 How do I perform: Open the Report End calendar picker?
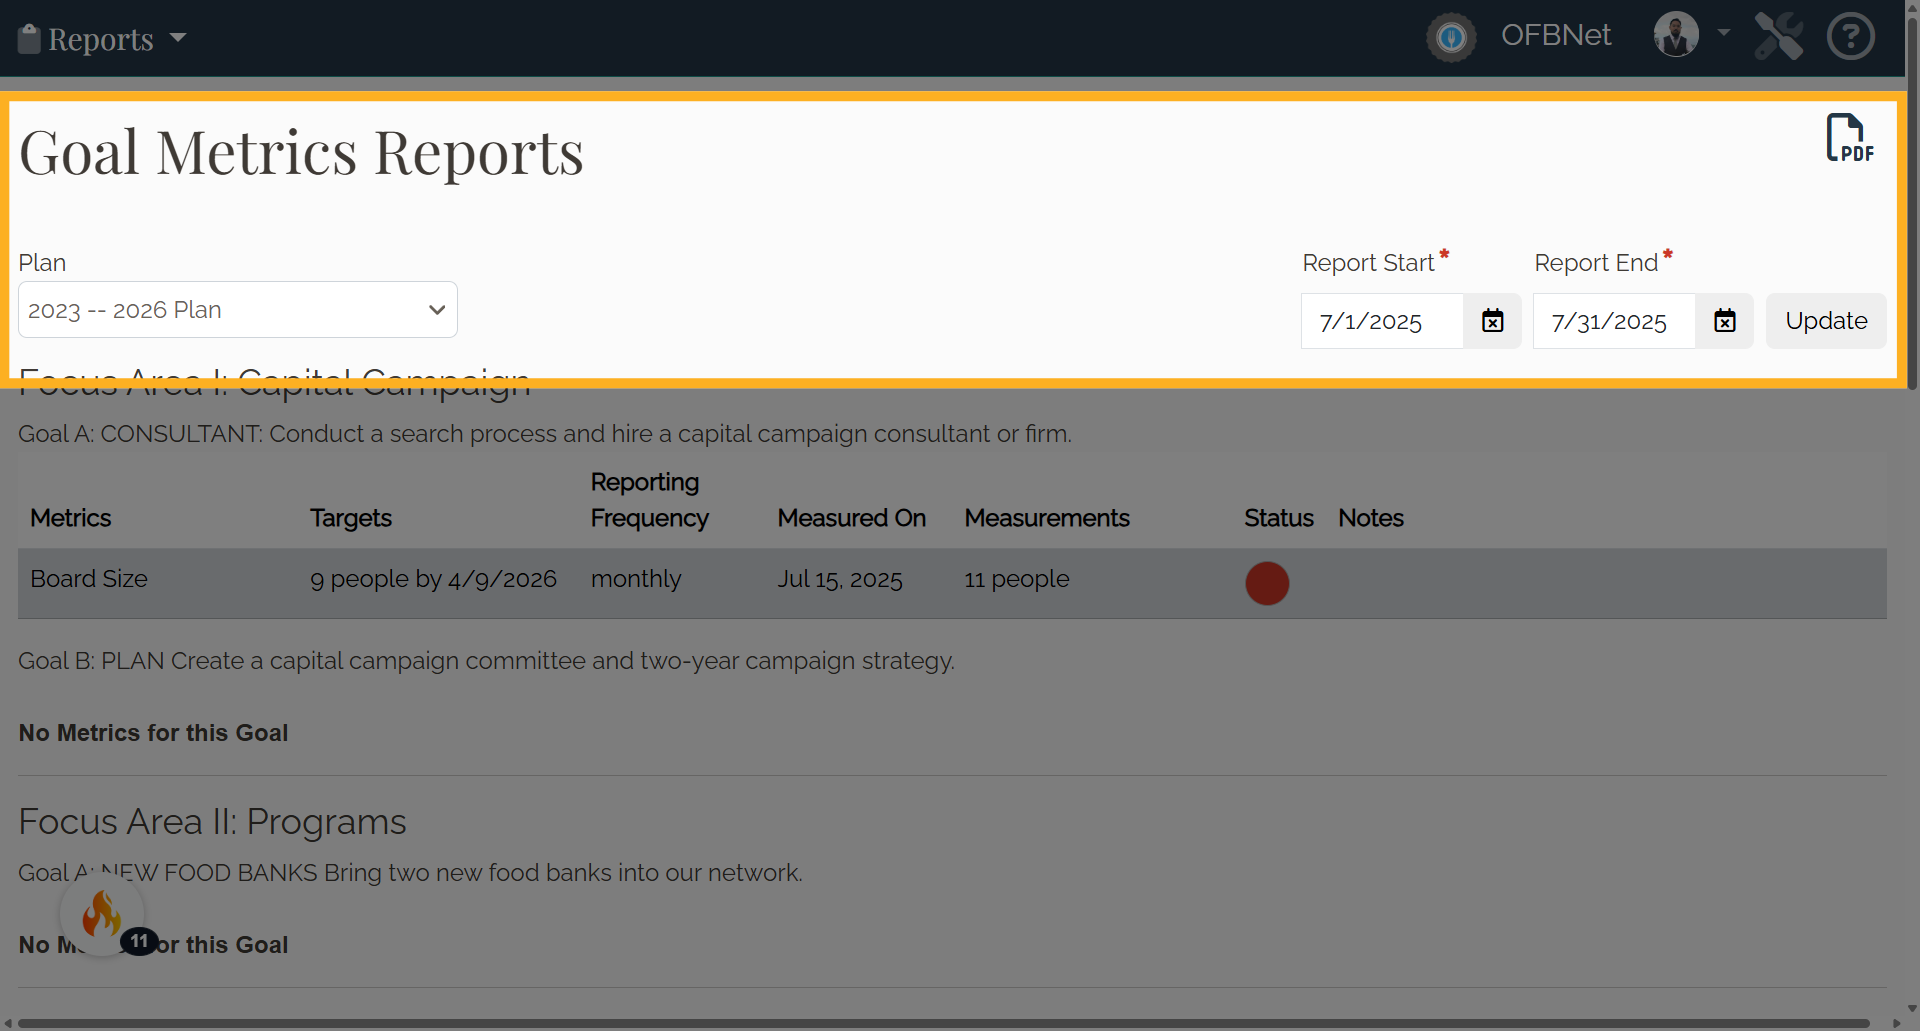click(x=1725, y=321)
